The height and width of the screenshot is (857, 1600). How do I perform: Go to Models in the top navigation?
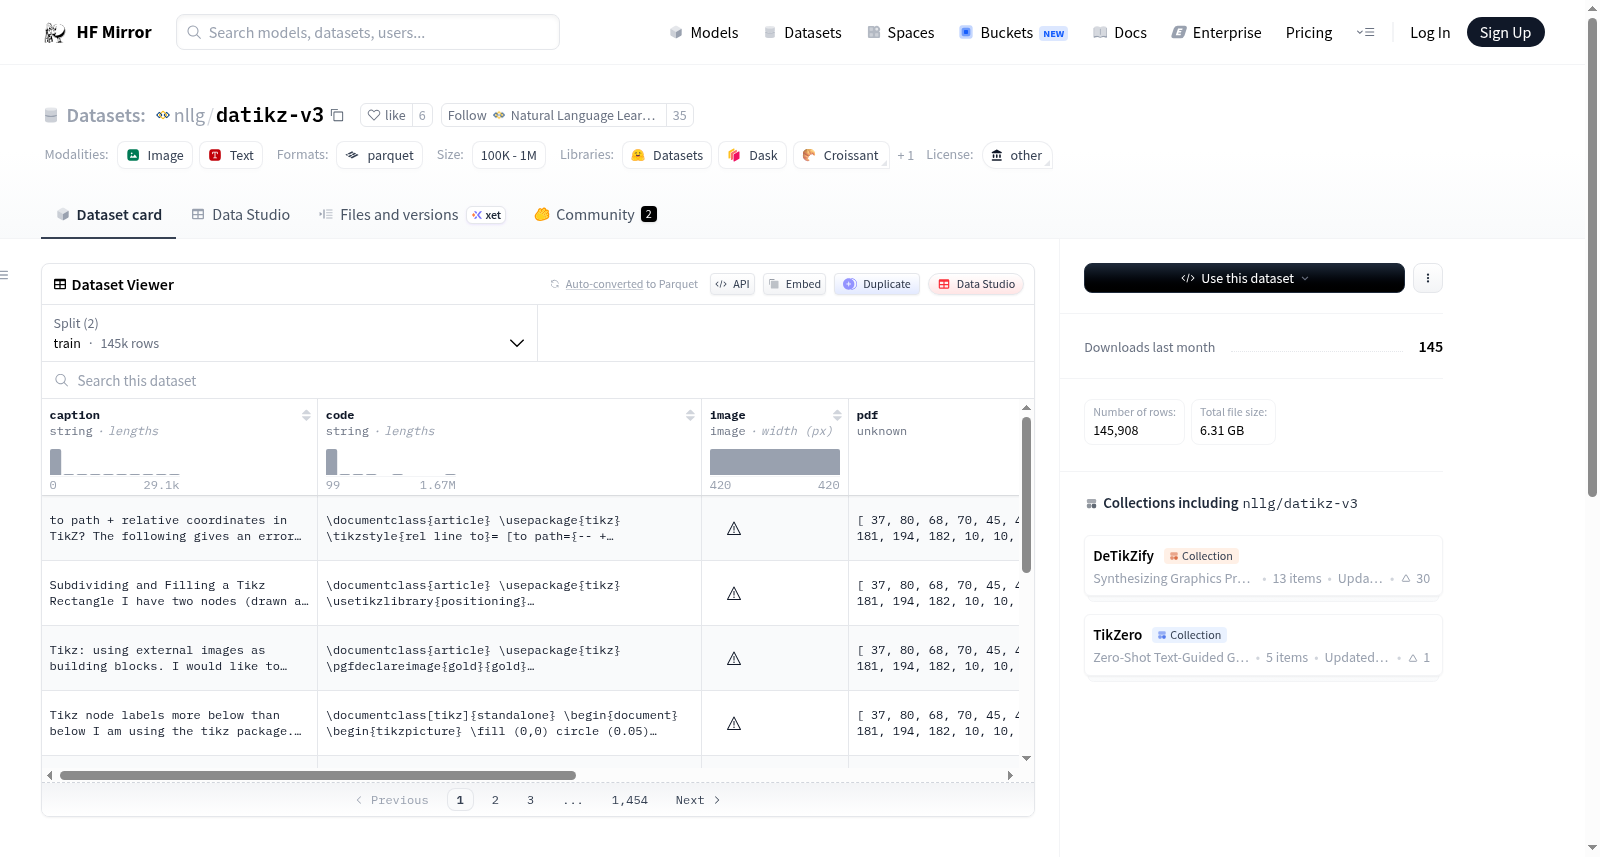click(x=704, y=32)
